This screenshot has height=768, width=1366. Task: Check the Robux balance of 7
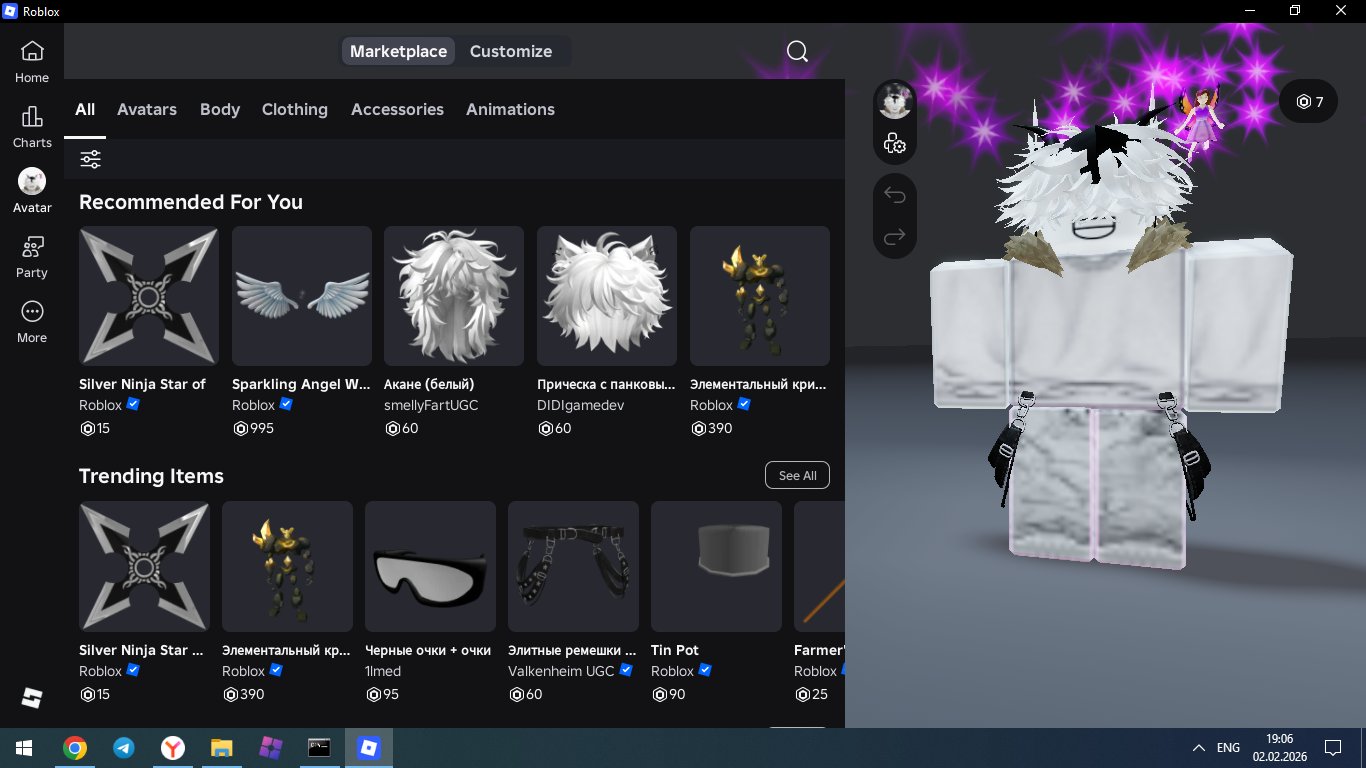[x=1309, y=101]
